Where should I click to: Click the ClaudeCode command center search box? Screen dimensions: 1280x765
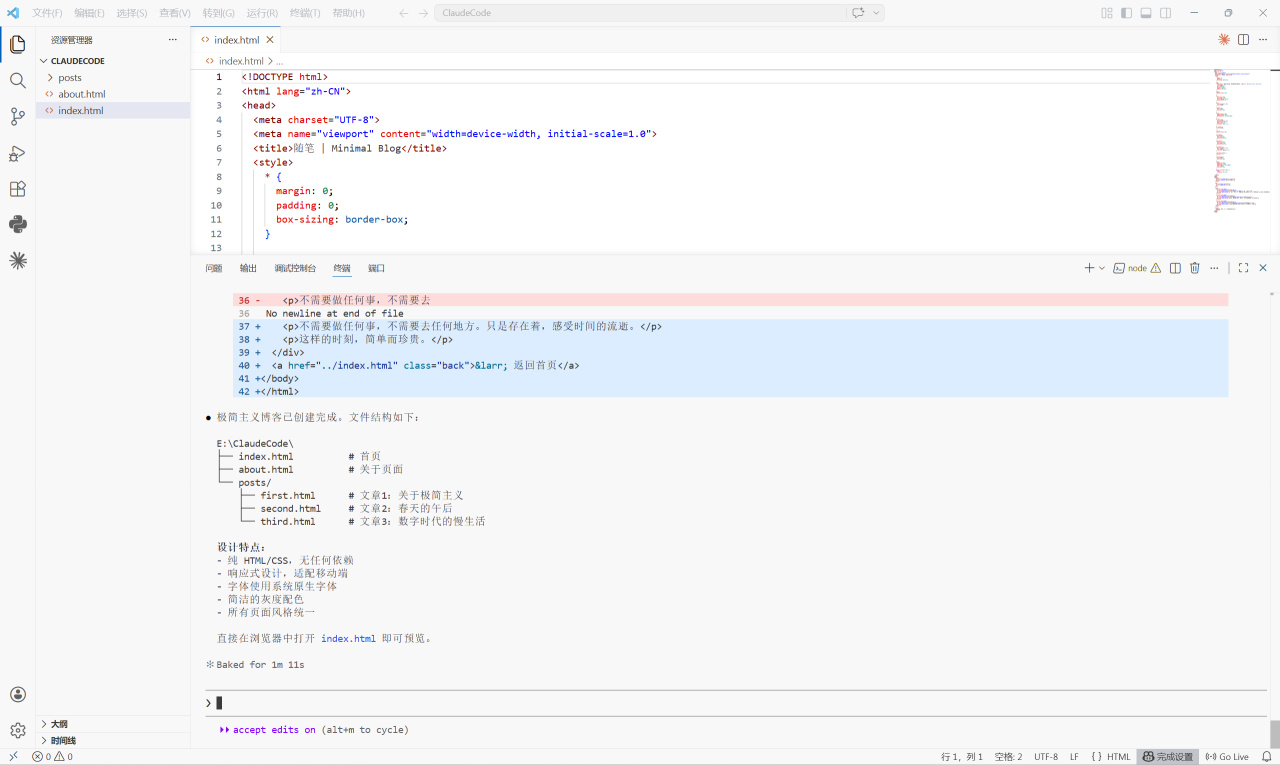640,13
